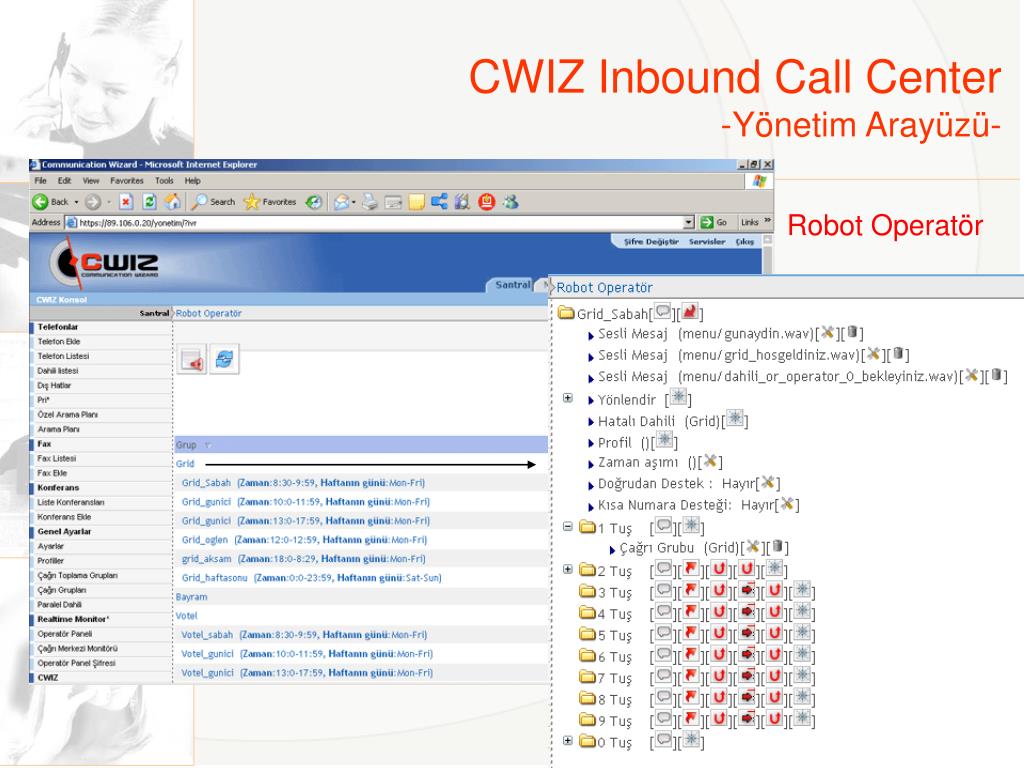
Task: Delete the dahili_or_operator message entry
Action: click(x=997, y=375)
